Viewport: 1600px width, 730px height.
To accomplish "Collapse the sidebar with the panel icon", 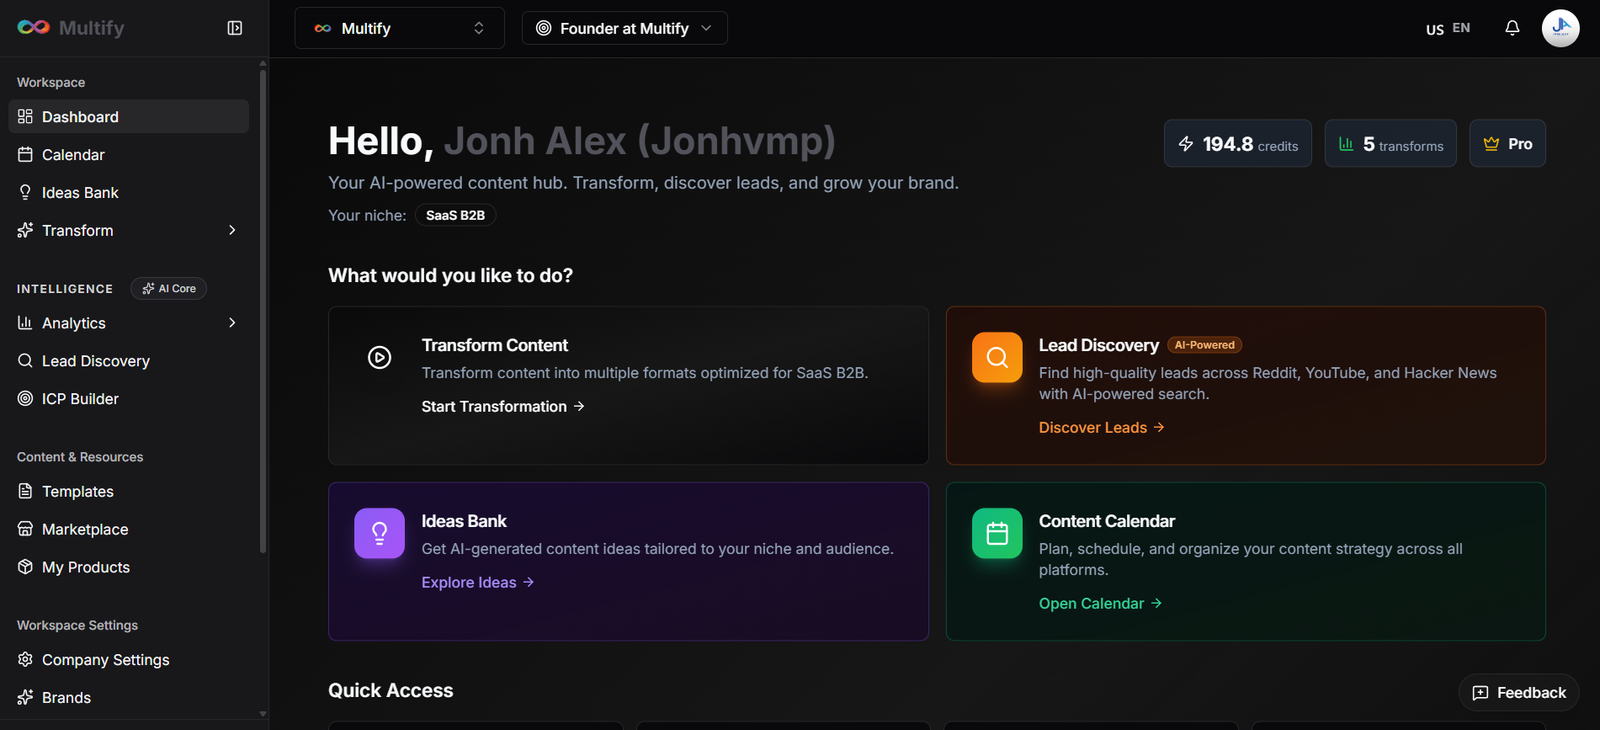I will pyautogui.click(x=235, y=28).
